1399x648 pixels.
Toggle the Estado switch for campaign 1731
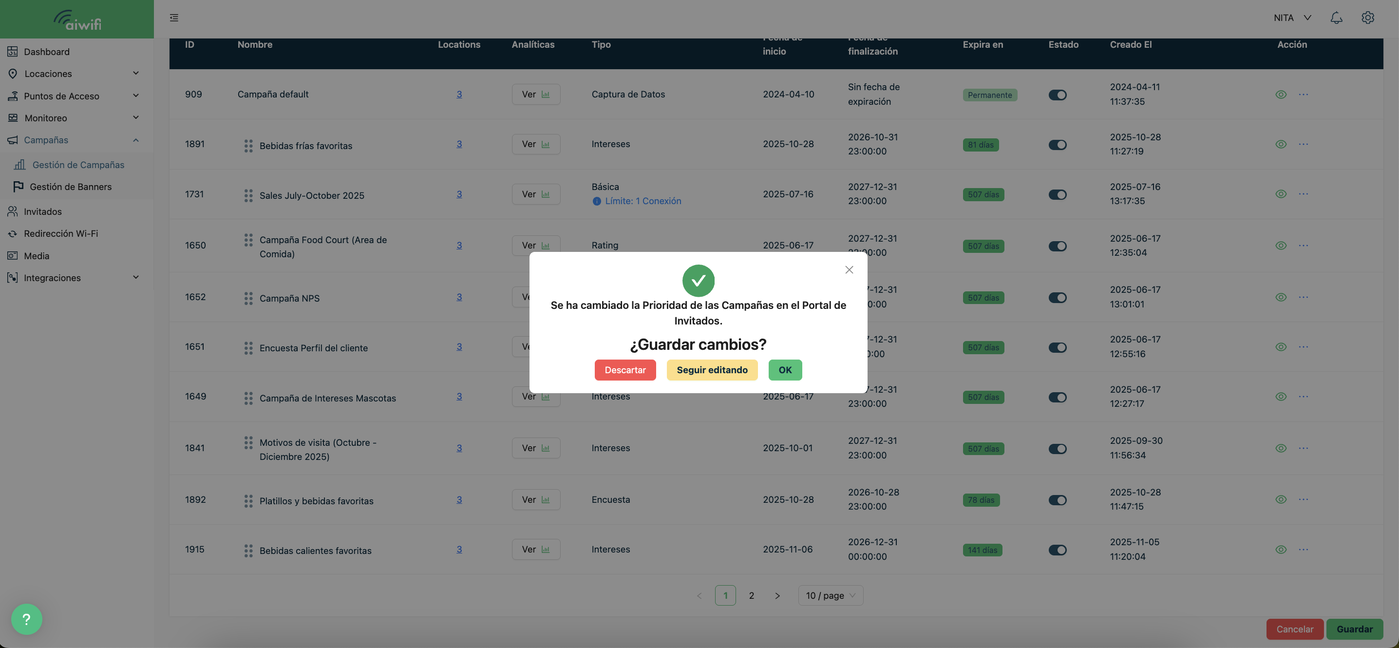pos(1057,195)
